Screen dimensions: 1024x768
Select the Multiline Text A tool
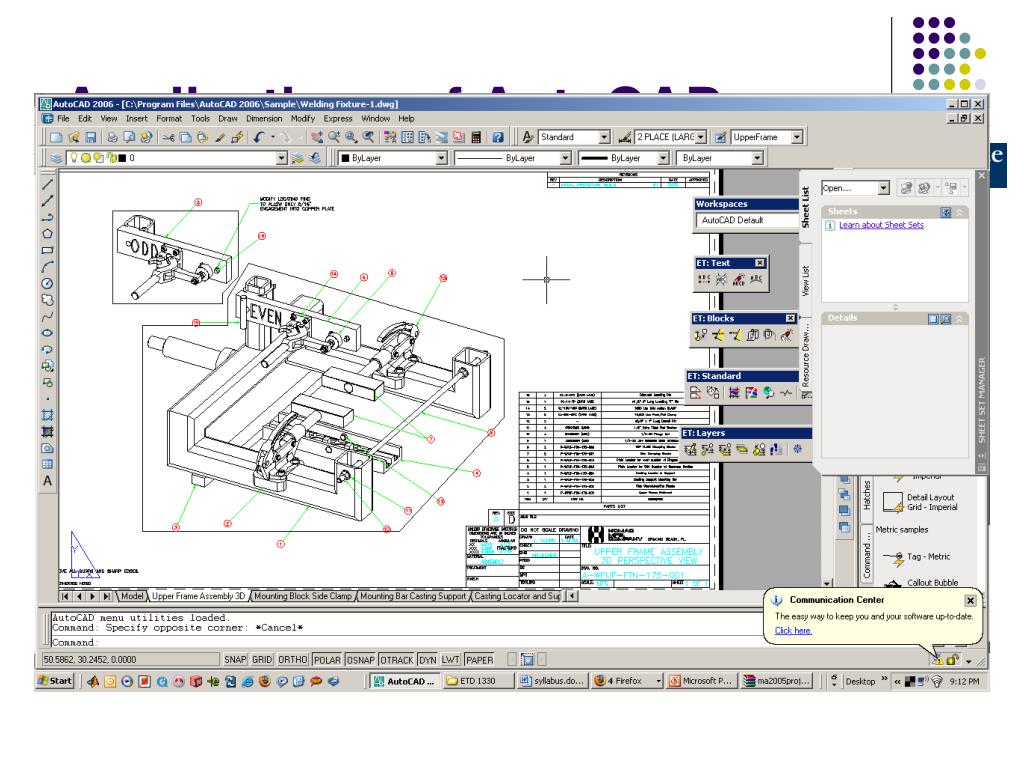pyautogui.click(x=47, y=481)
